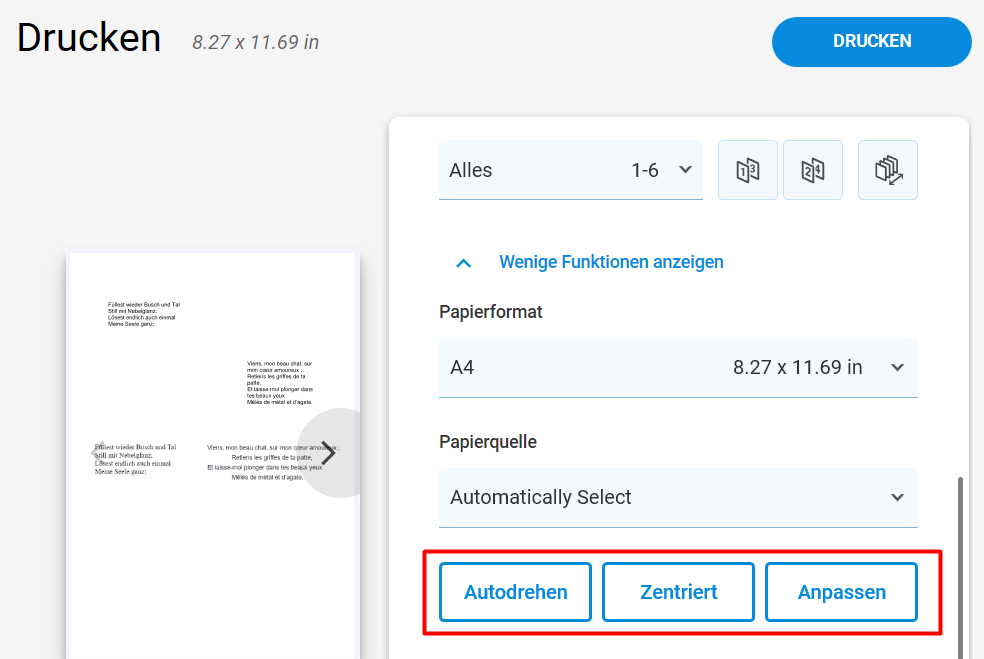The height and width of the screenshot is (659, 984).
Task: Select the even pages only icon
Action: point(813,170)
